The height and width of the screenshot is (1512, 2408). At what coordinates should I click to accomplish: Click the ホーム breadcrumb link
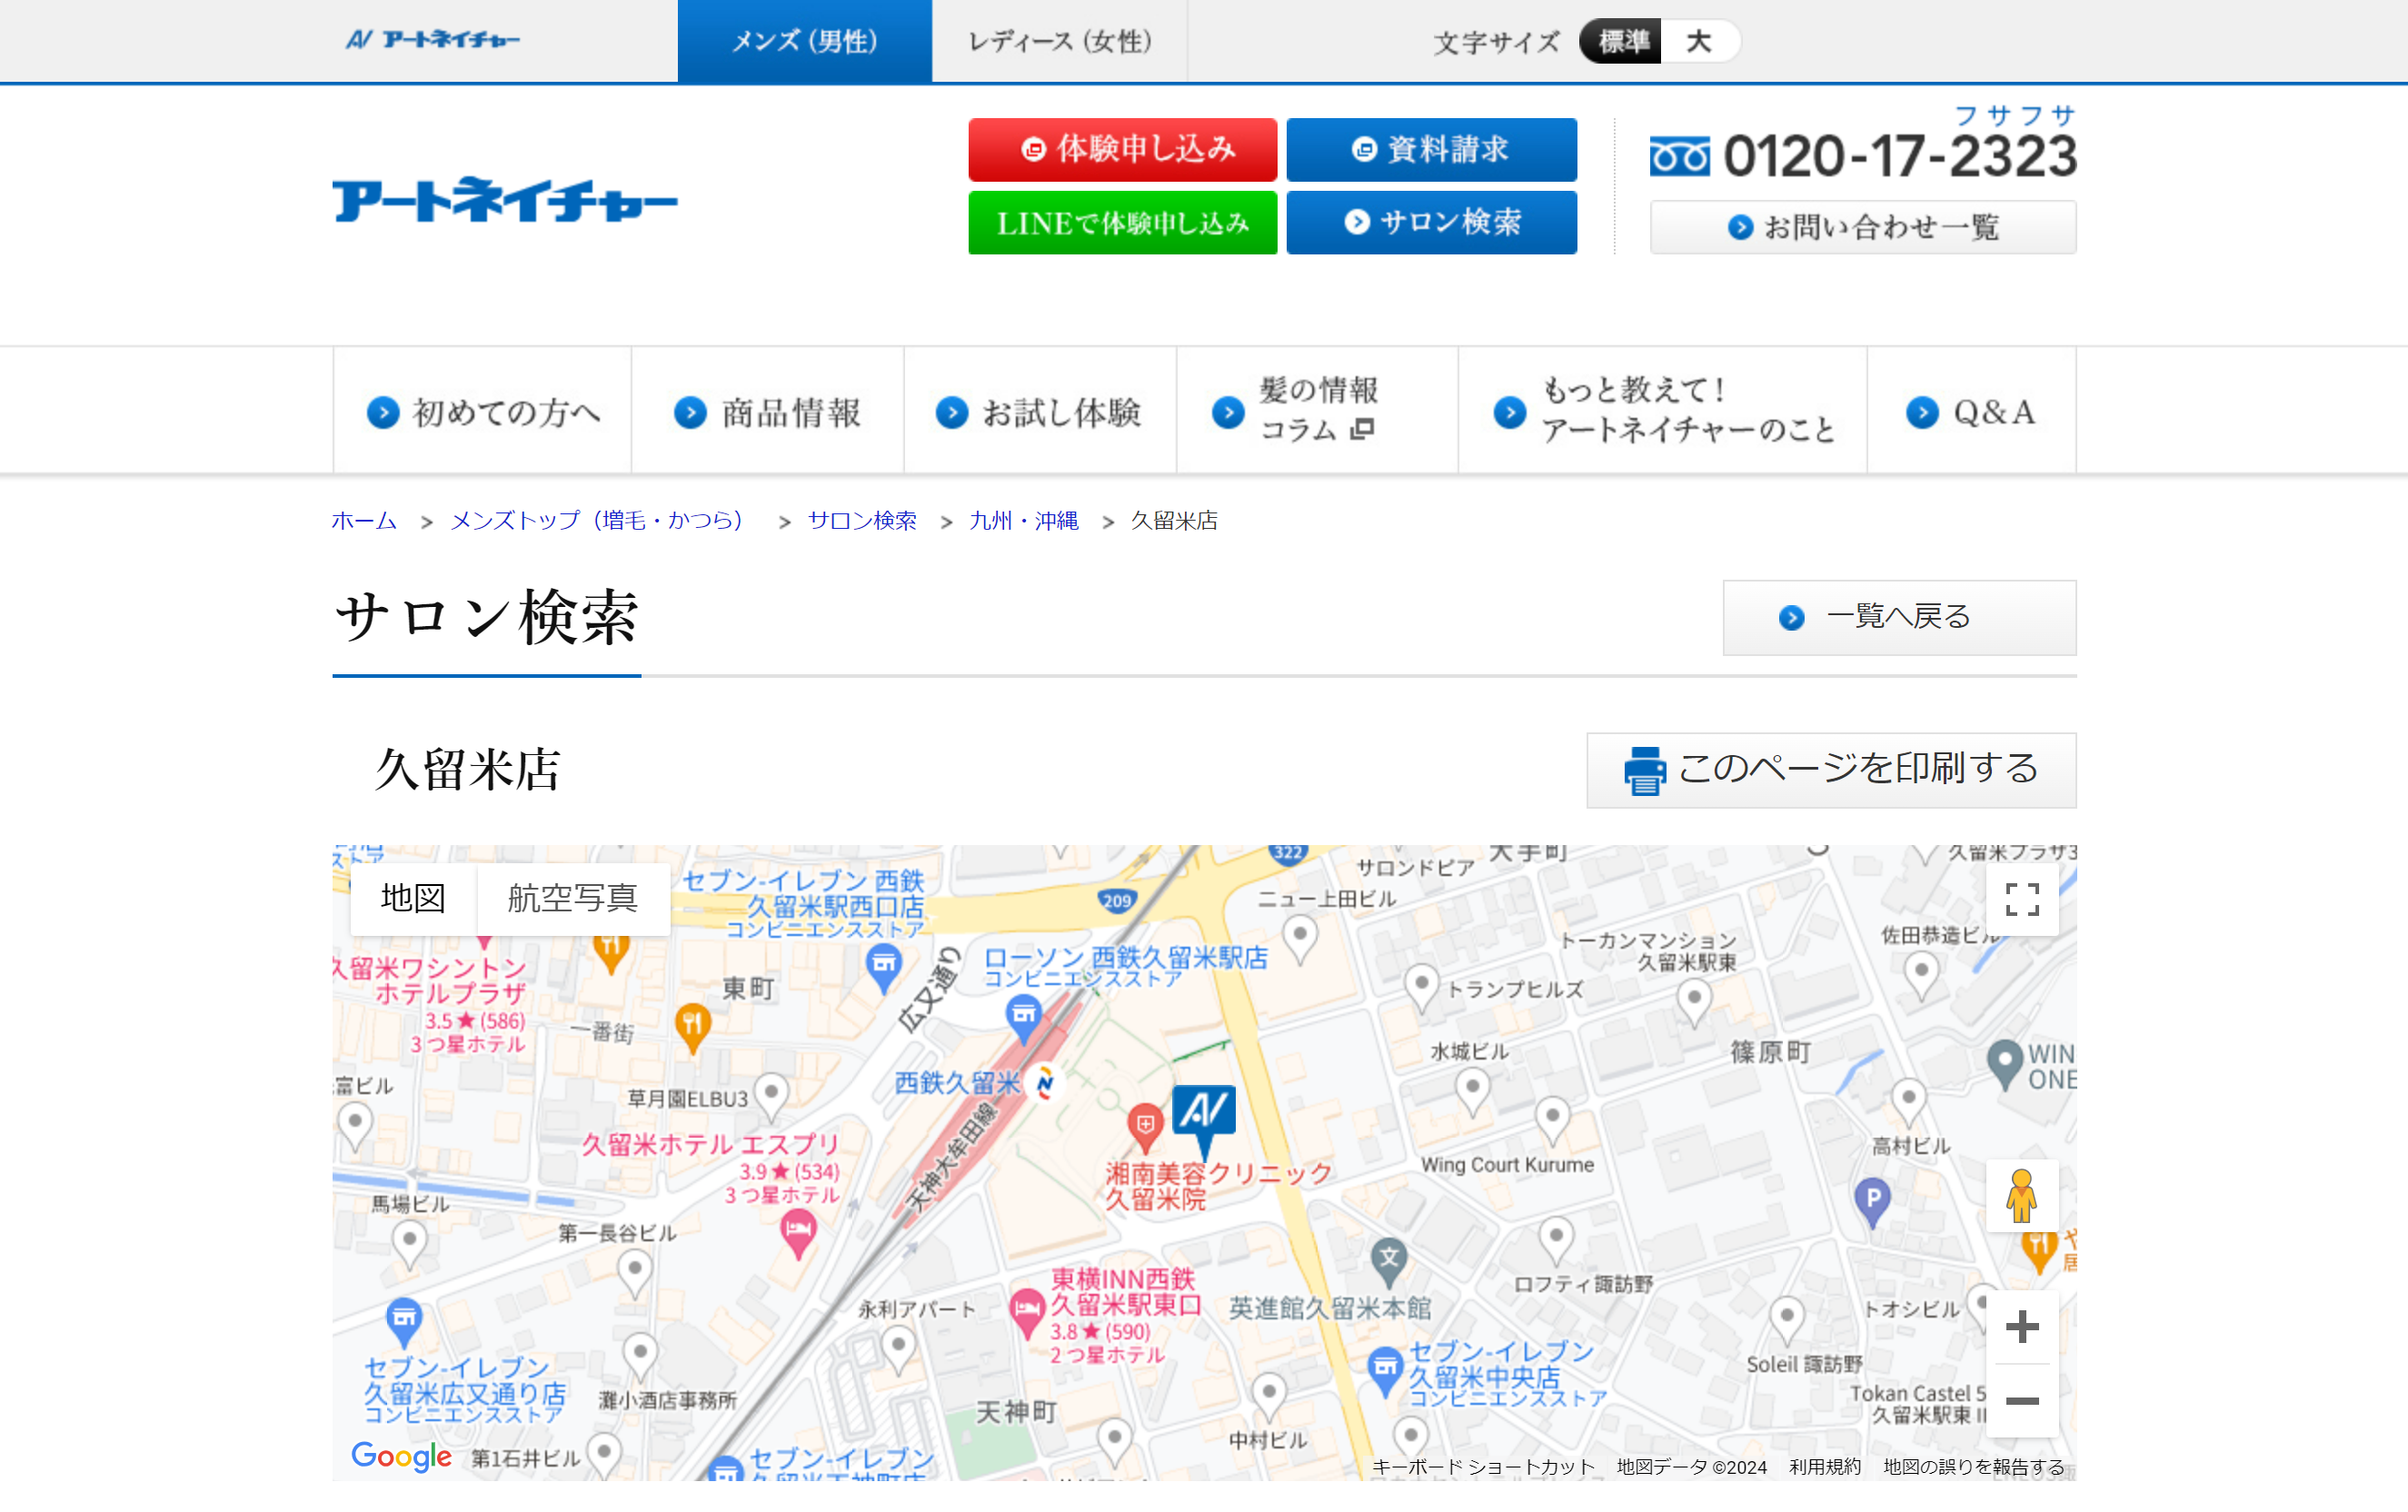click(x=364, y=521)
